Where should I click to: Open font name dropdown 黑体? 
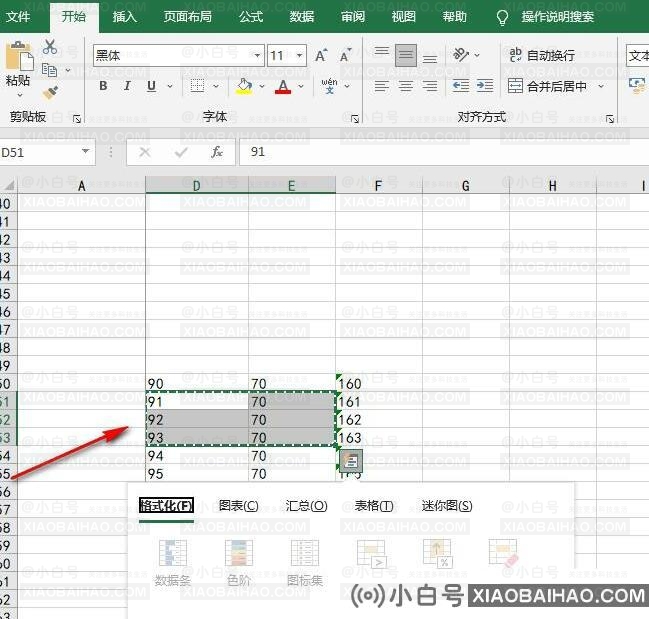[x=257, y=55]
